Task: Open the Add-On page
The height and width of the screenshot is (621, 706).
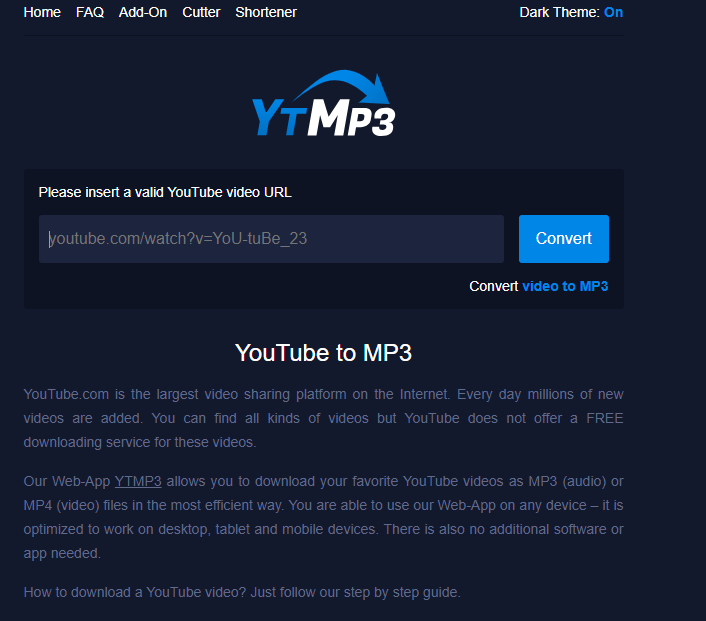Action: pos(143,12)
